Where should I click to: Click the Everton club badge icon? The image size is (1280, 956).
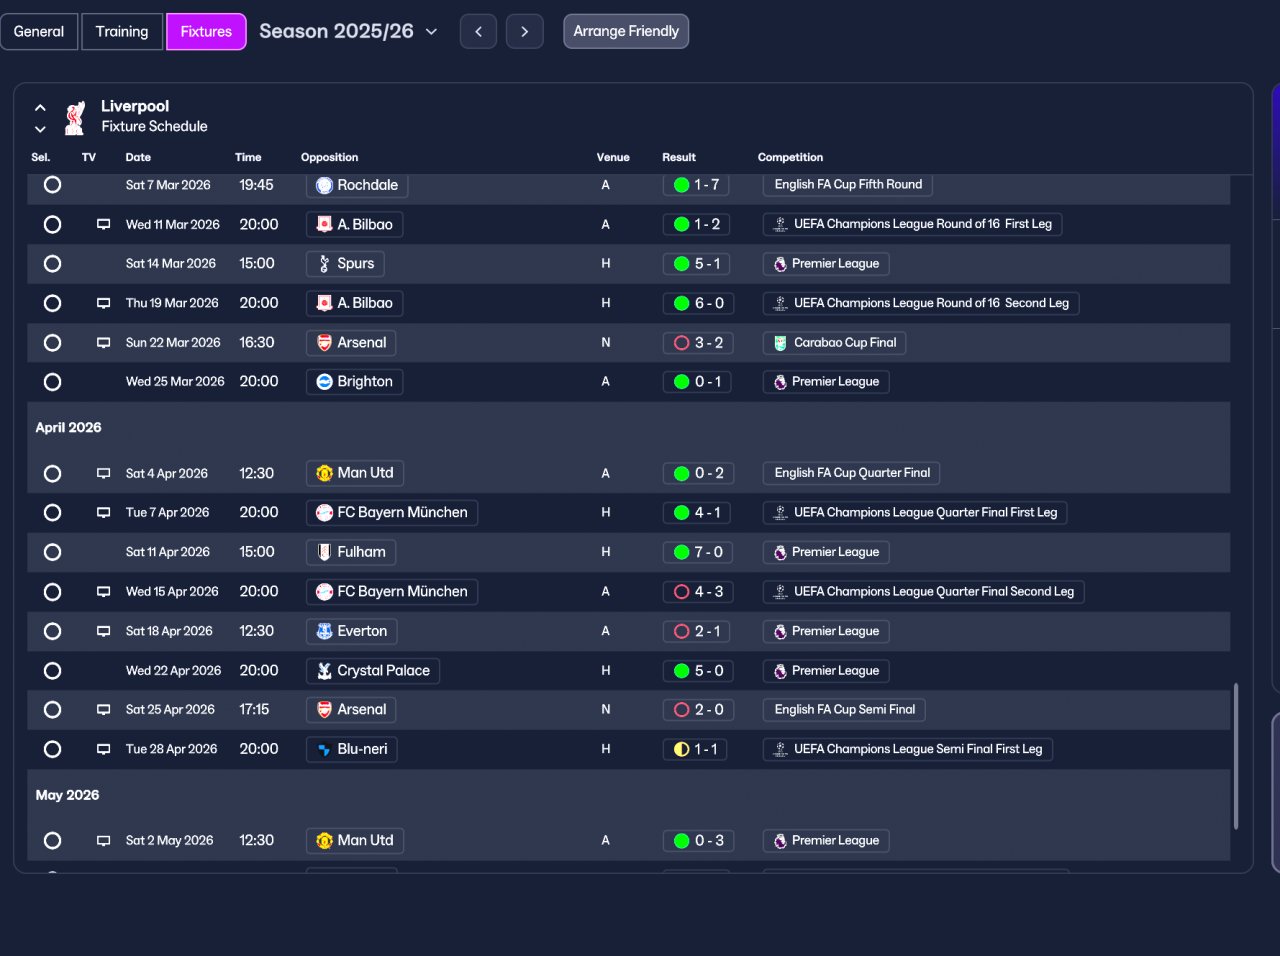(x=324, y=631)
